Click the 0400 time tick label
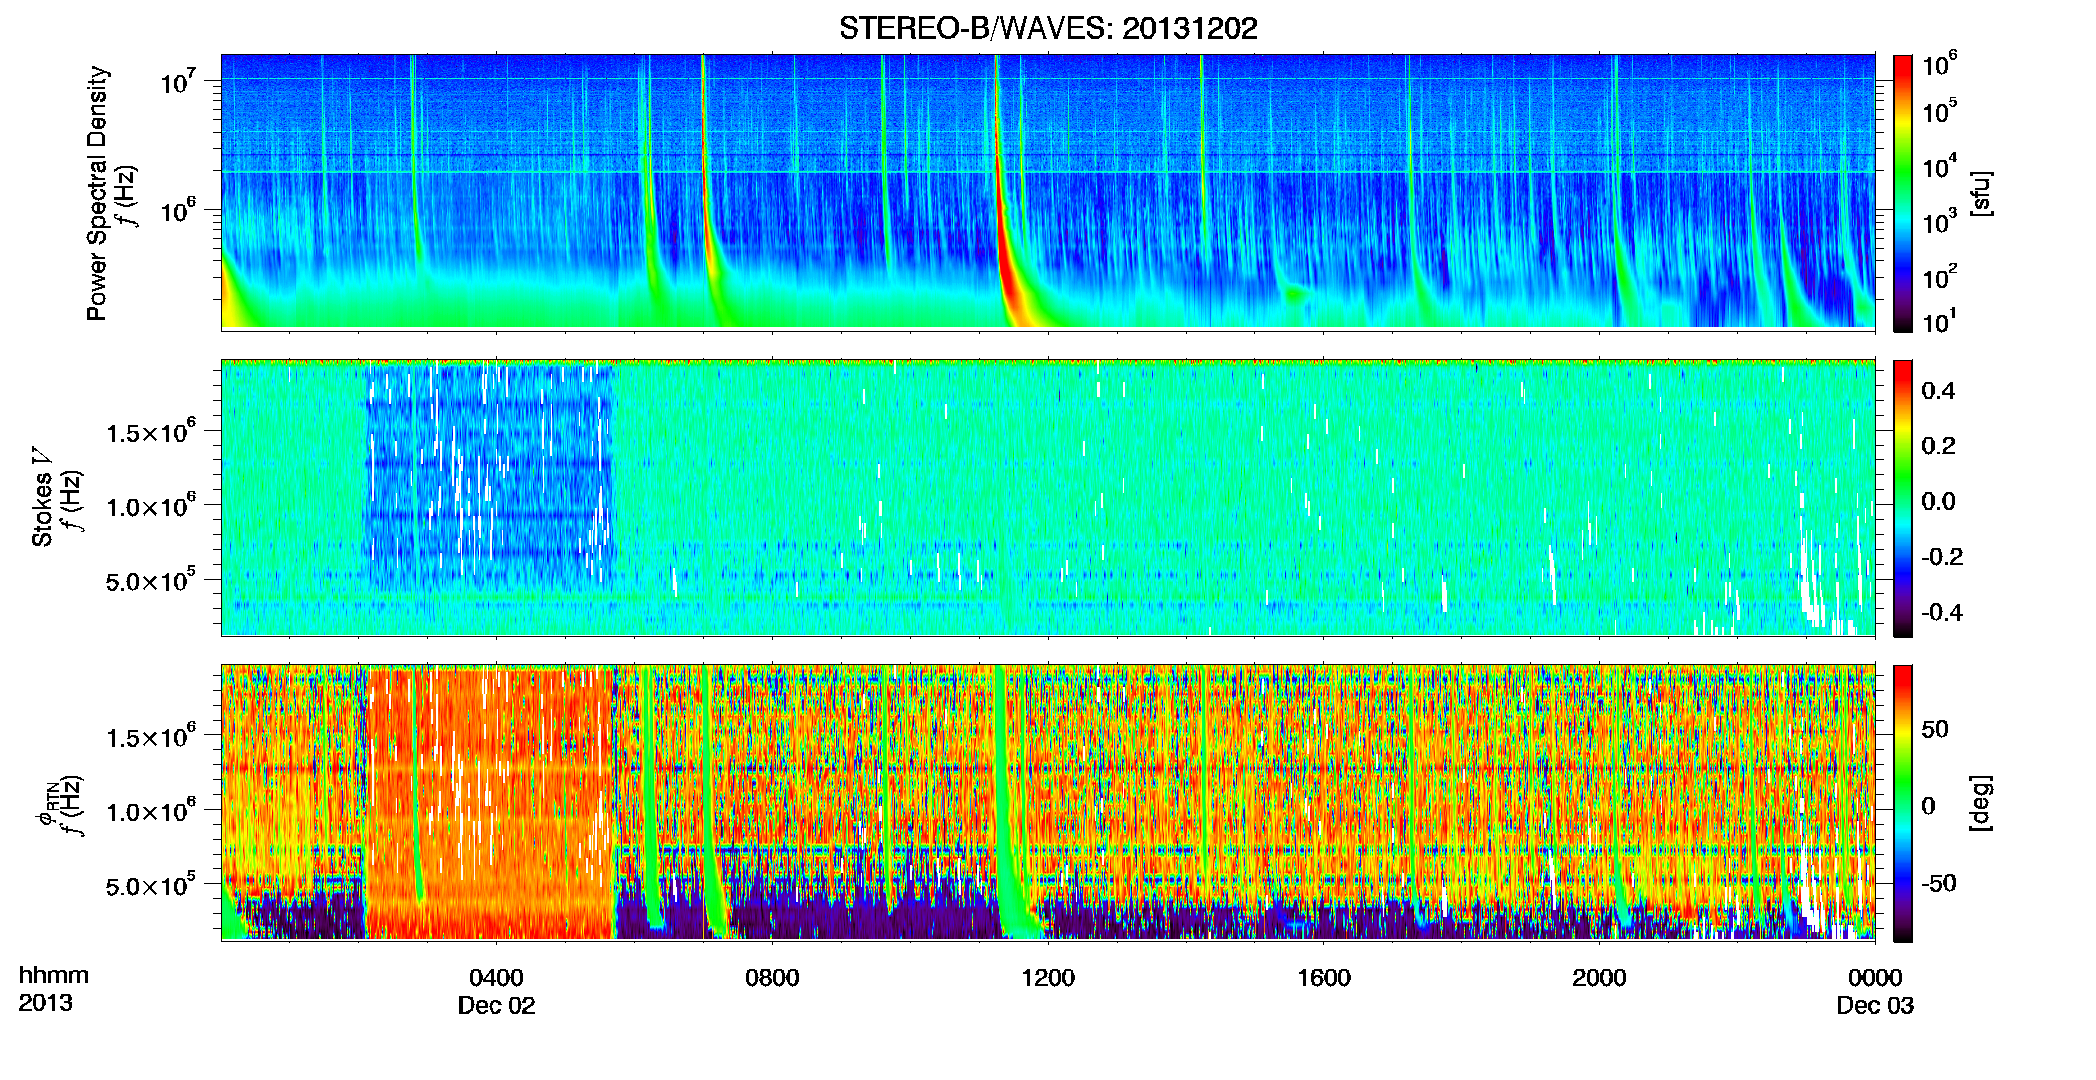Image resolution: width=2096 pixels, height=1080 pixels. click(496, 977)
